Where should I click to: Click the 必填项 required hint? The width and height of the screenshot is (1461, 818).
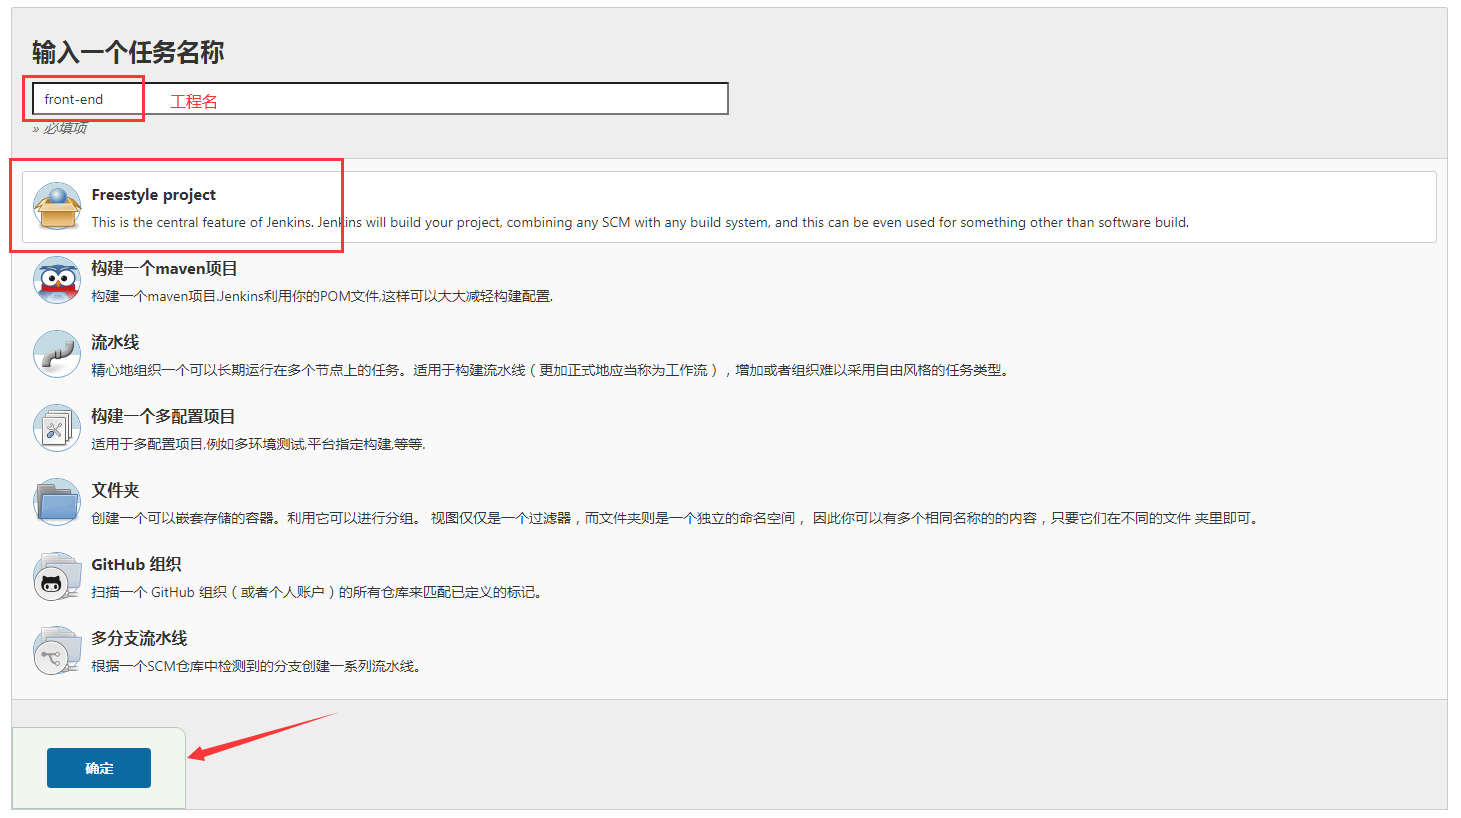(60, 128)
